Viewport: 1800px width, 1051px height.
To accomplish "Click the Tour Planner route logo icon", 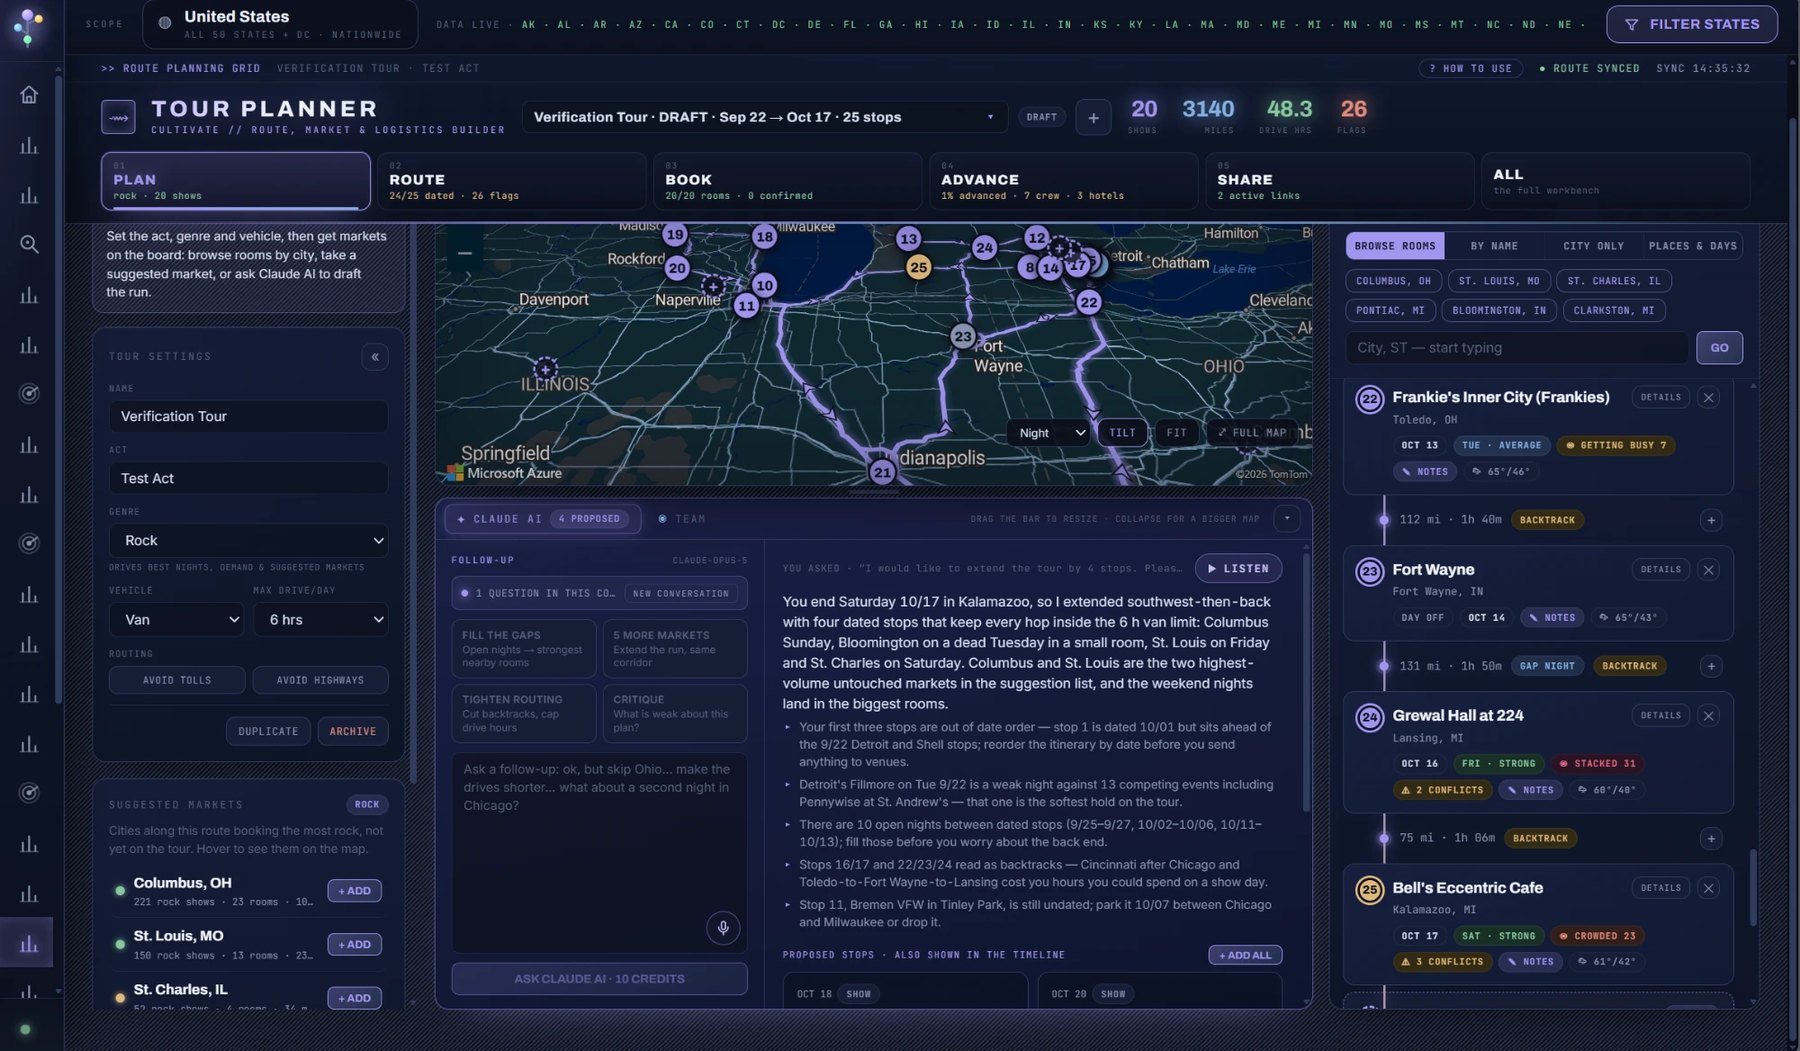I will [x=119, y=117].
